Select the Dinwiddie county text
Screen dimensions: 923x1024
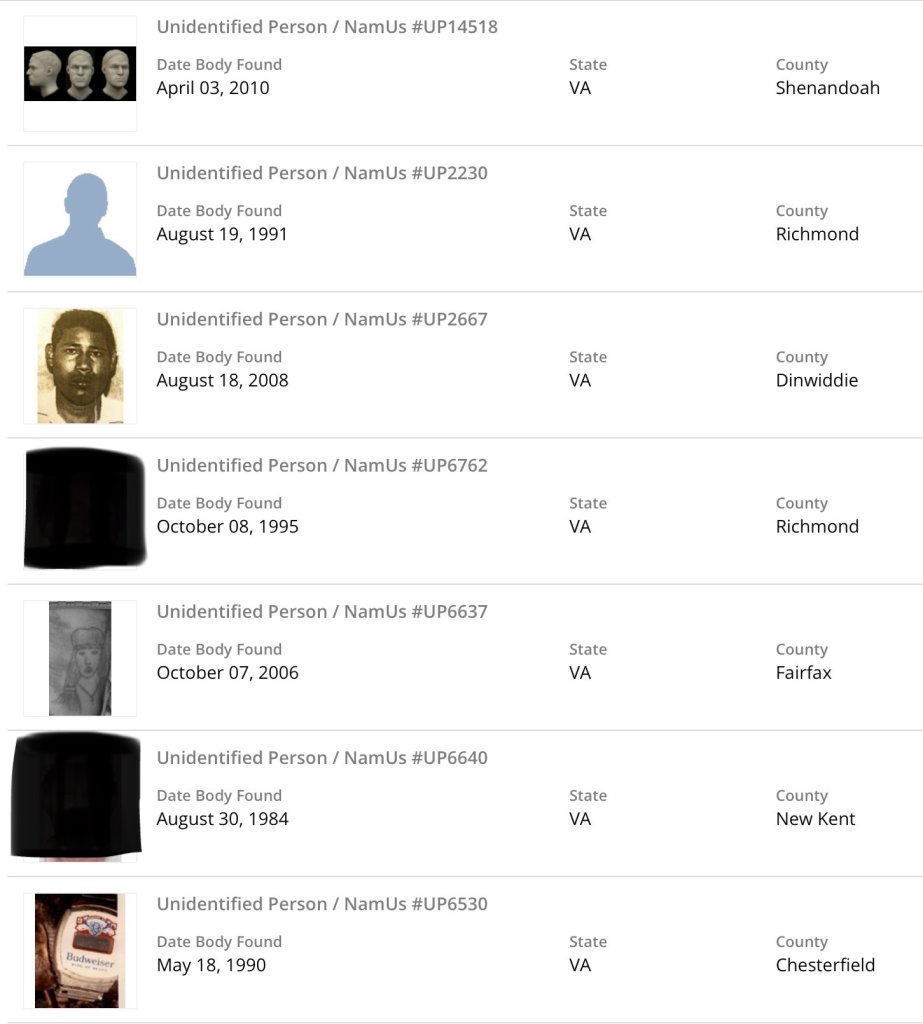point(816,380)
